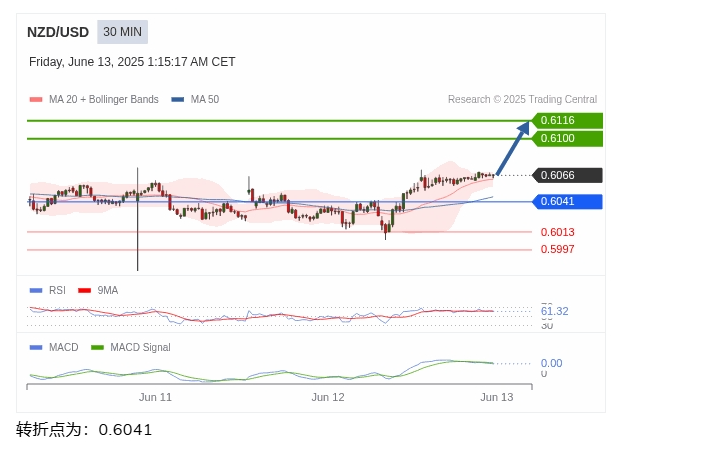
Task: Click the 0.6100 green resistance tag
Action: (x=567, y=138)
